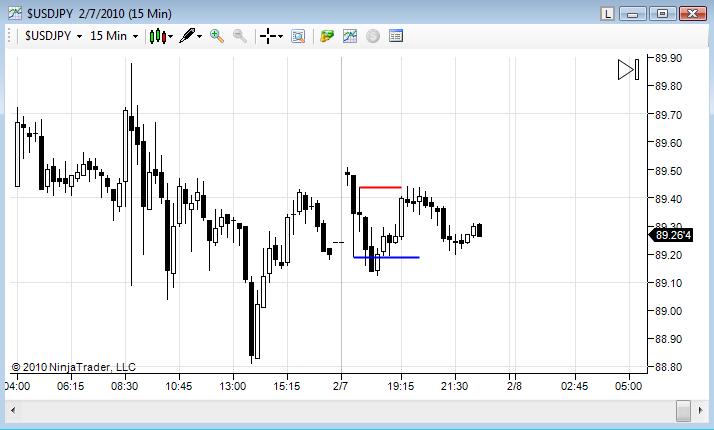The image size is (714, 430).
Task: Click the 19:15 time axis label
Action: pos(401,386)
